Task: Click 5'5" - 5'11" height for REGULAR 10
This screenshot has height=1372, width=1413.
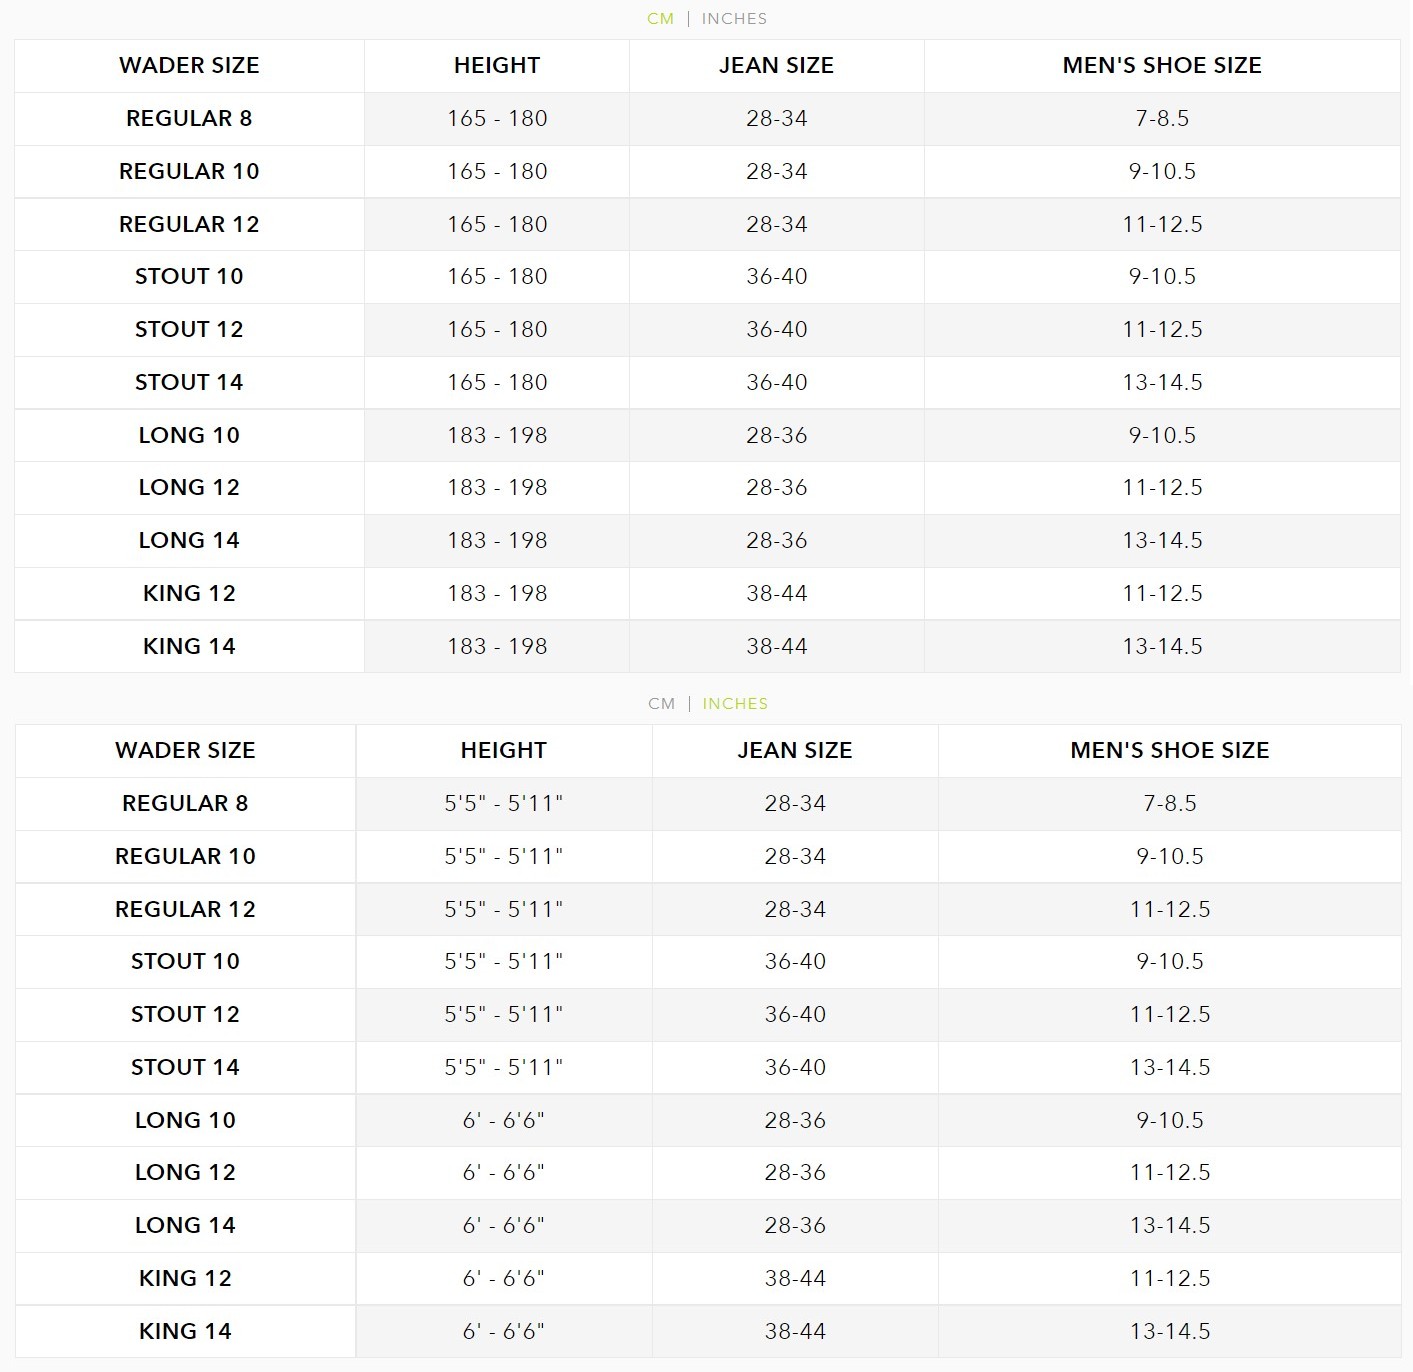Action: [504, 857]
